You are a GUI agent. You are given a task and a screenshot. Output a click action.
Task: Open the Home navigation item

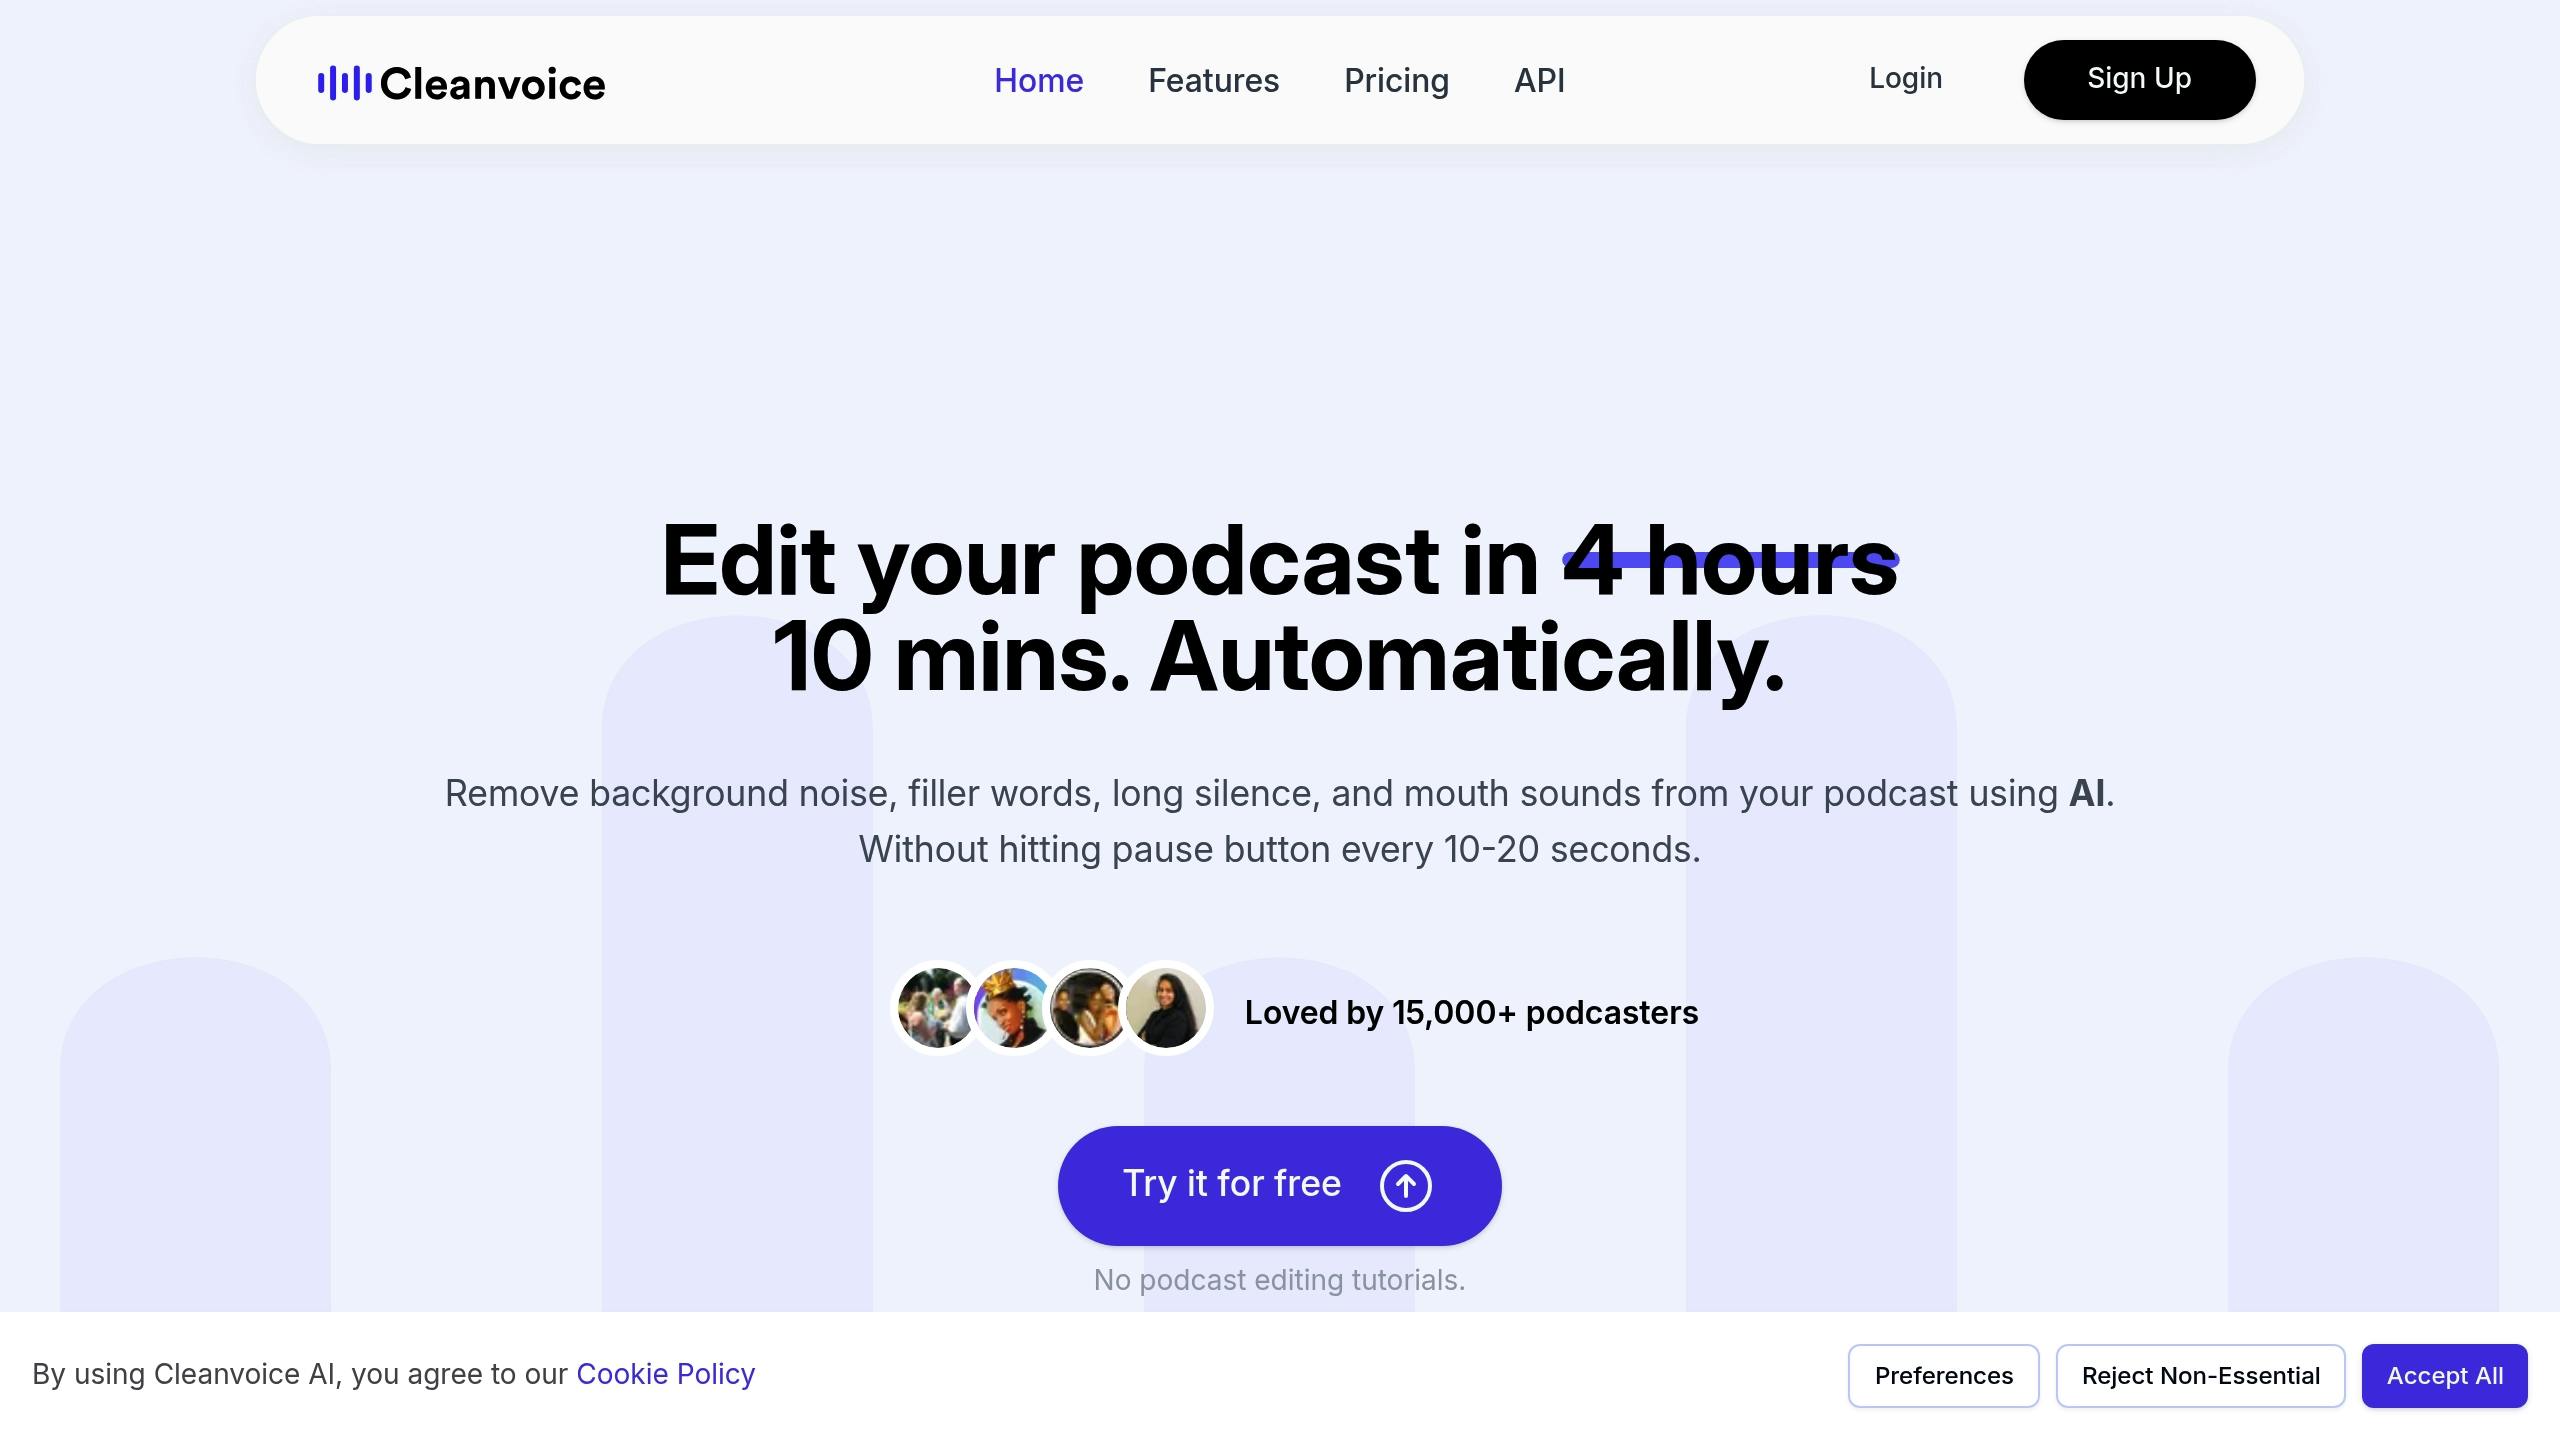(1039, 80)
